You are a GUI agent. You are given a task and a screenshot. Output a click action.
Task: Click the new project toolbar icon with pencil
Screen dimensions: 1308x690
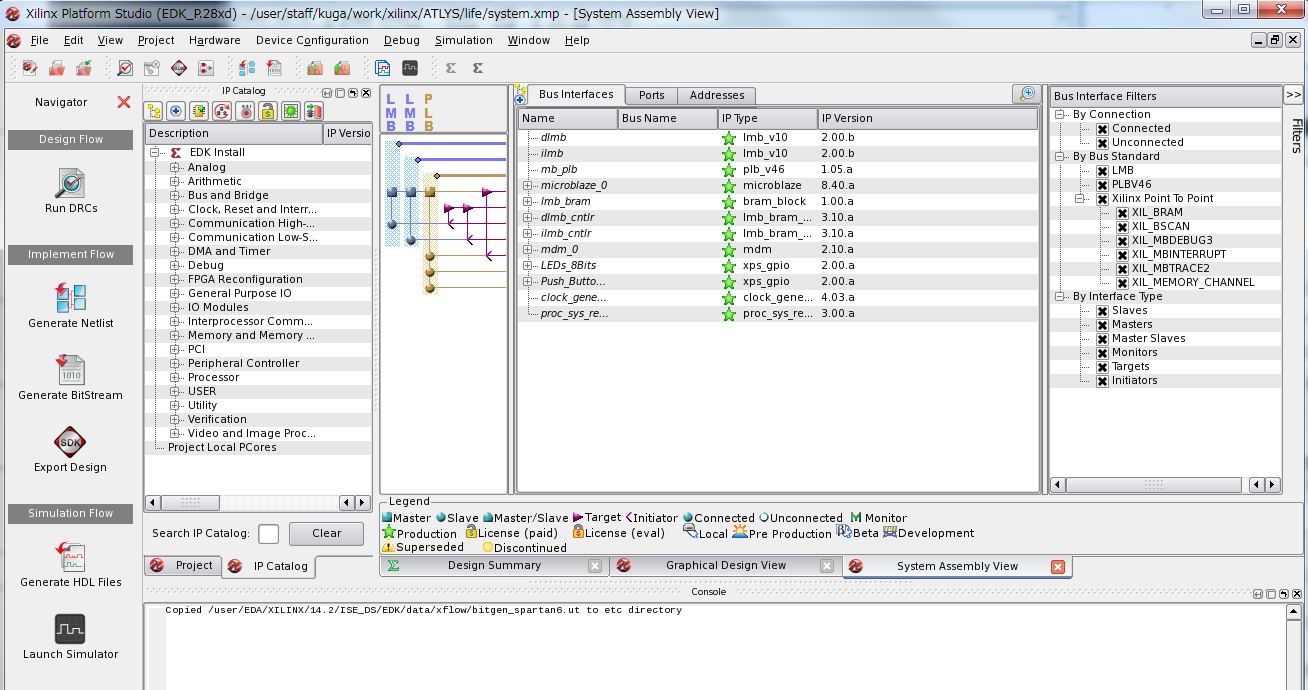pyautogui.click(x=30, y=68)
